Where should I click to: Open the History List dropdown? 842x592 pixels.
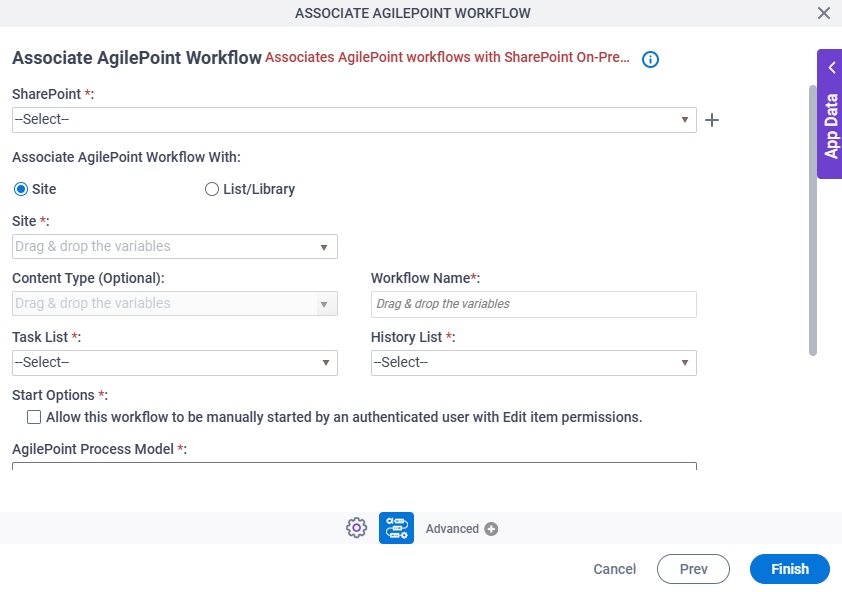(x=534, y=363)
